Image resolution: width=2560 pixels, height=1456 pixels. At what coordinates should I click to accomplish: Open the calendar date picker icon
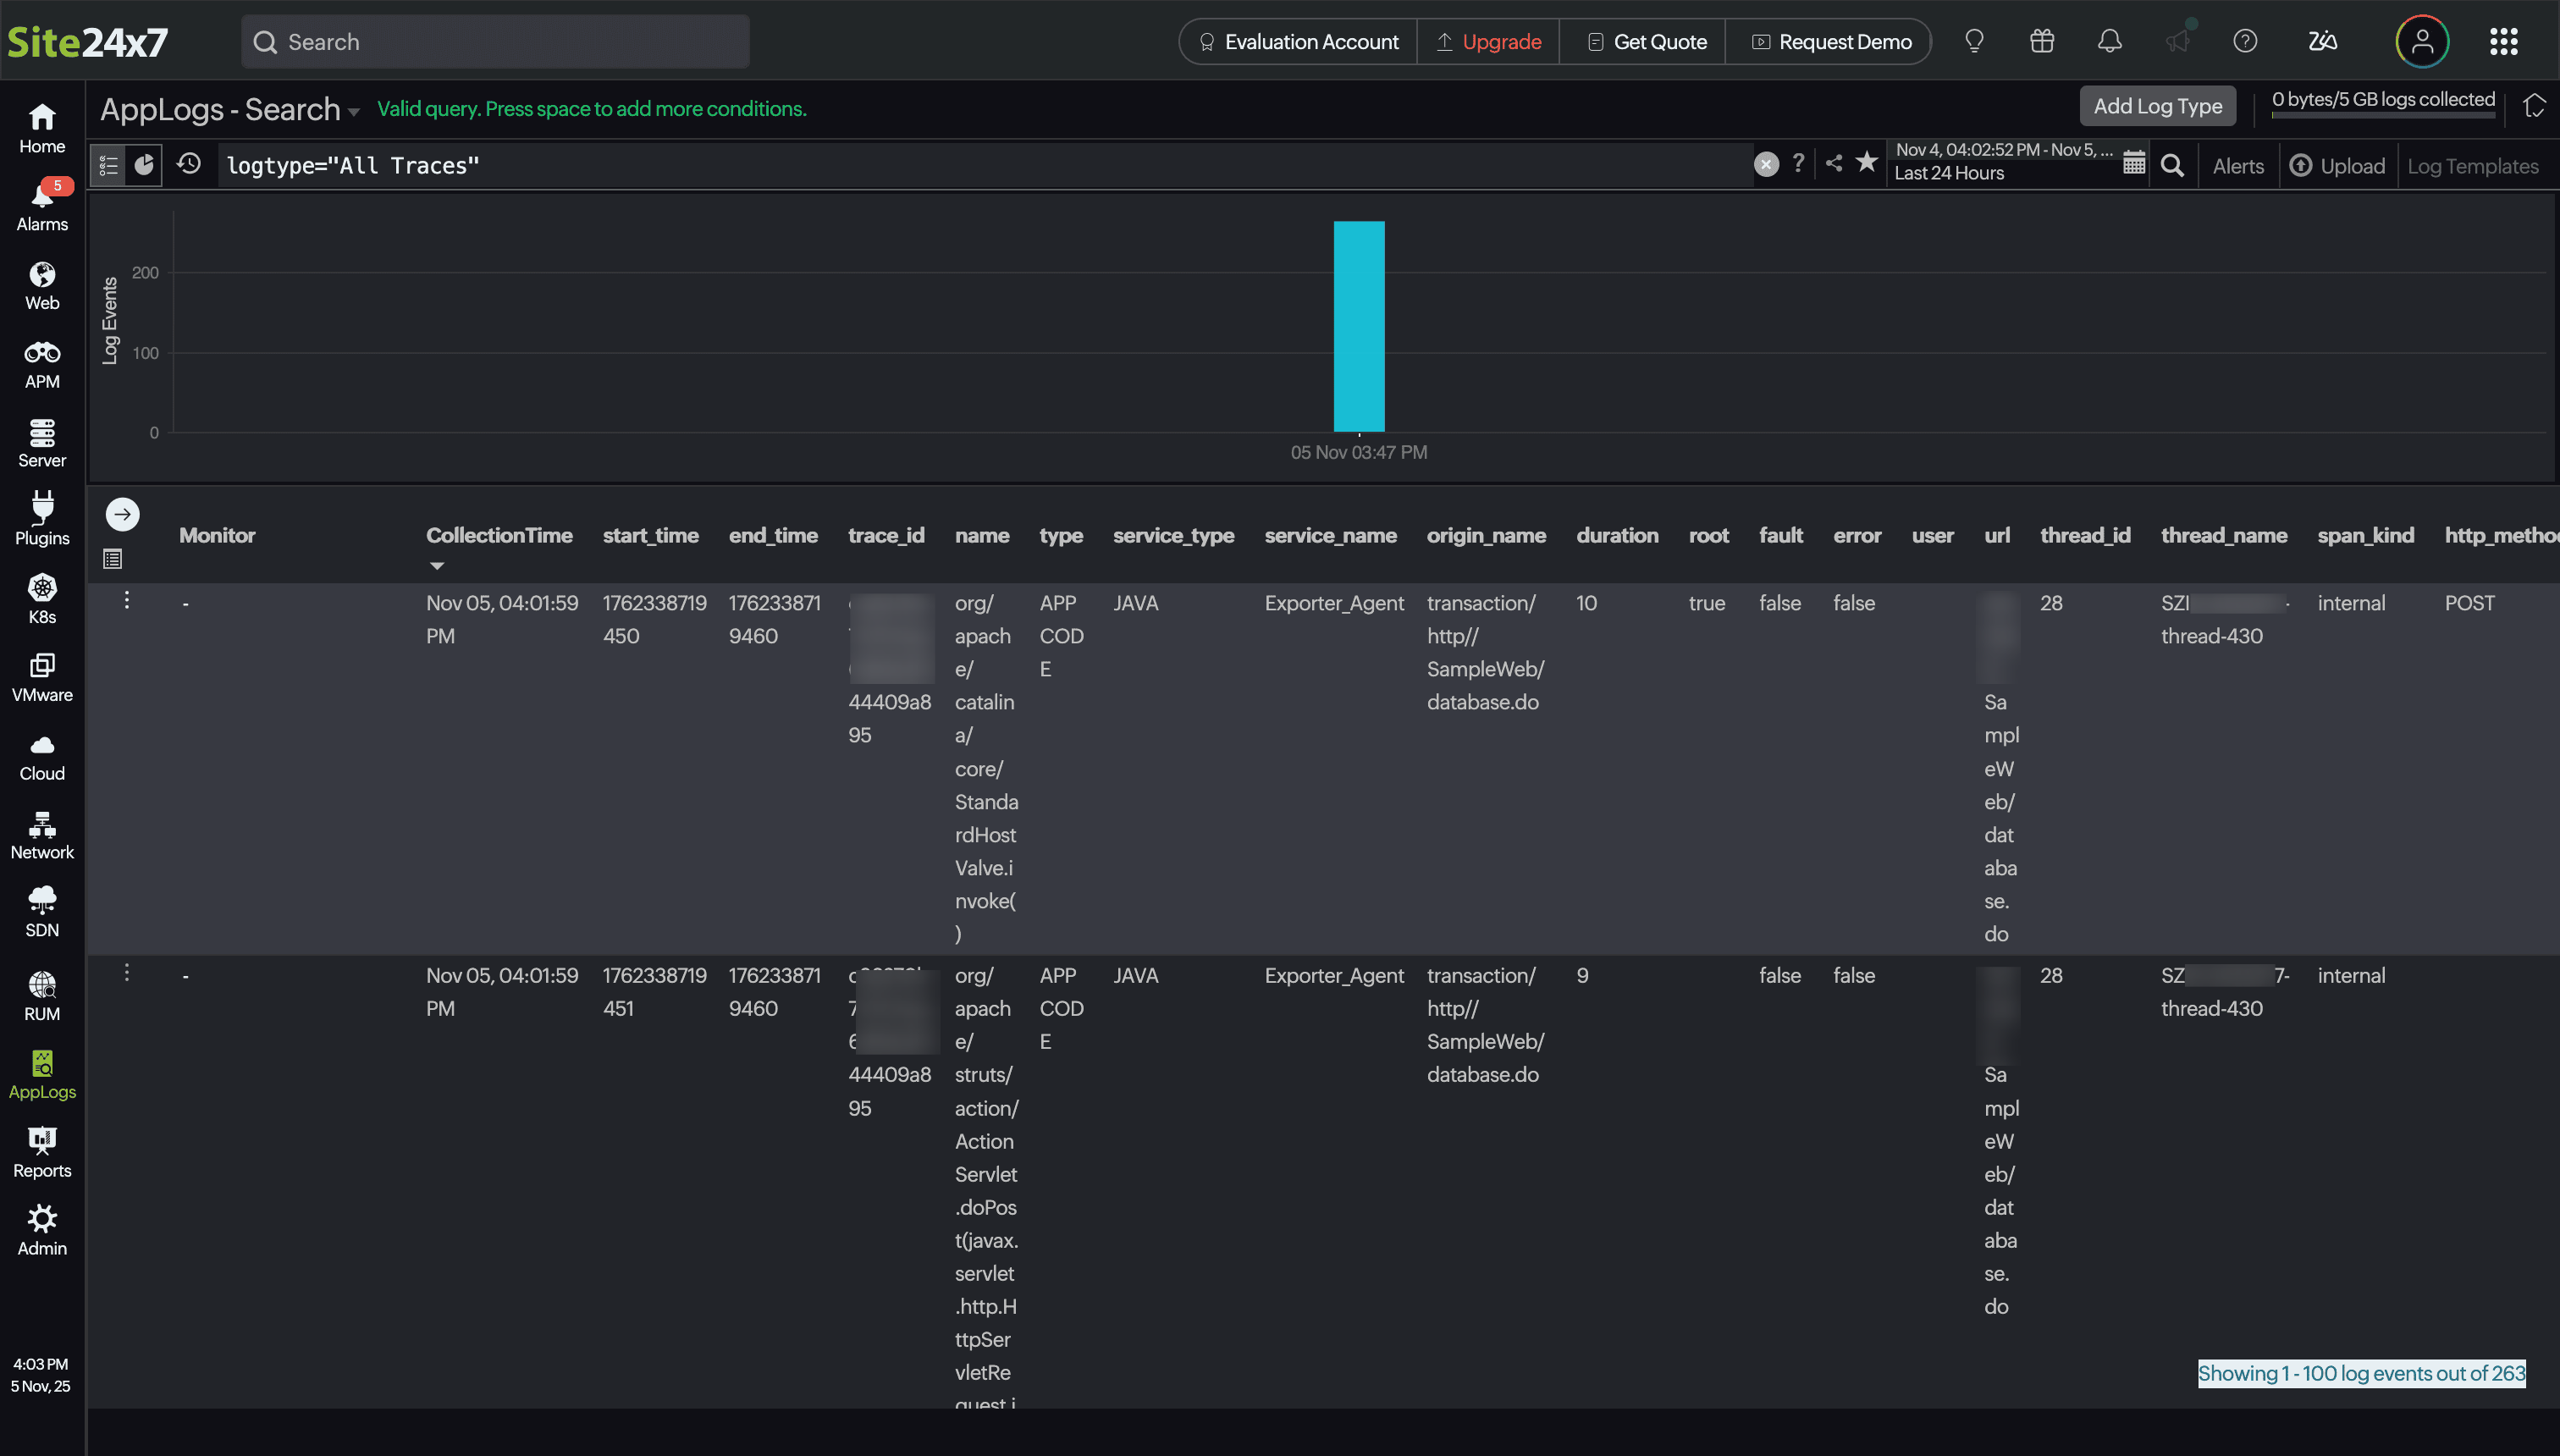tap(2133, 164)
